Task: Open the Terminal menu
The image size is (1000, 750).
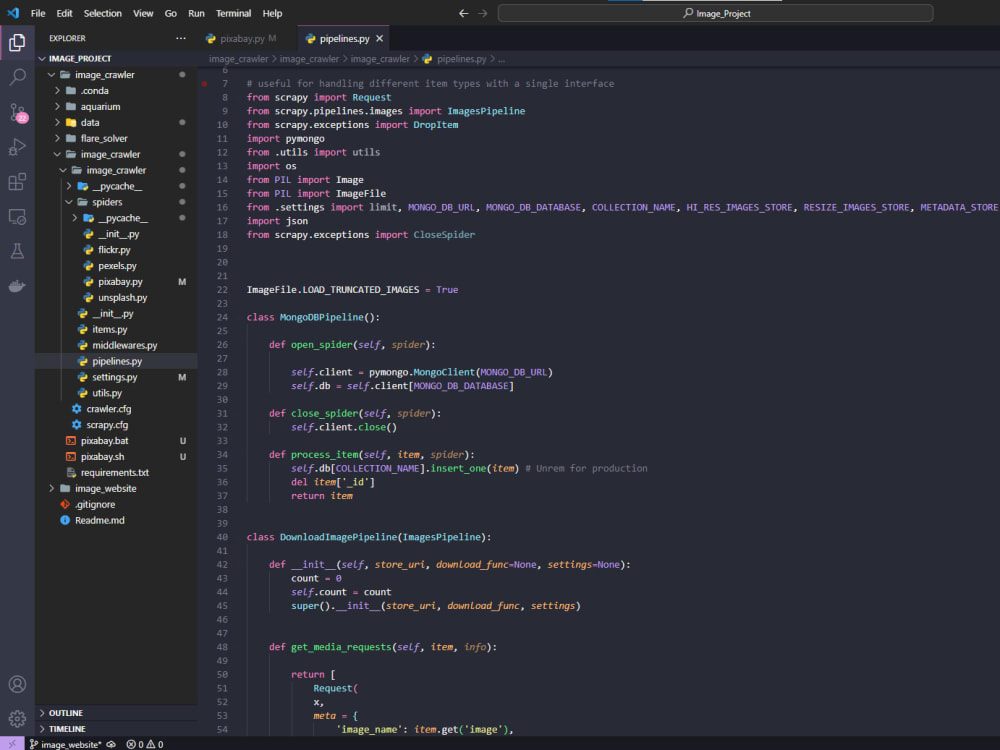Action: click(x=233, y=14)
